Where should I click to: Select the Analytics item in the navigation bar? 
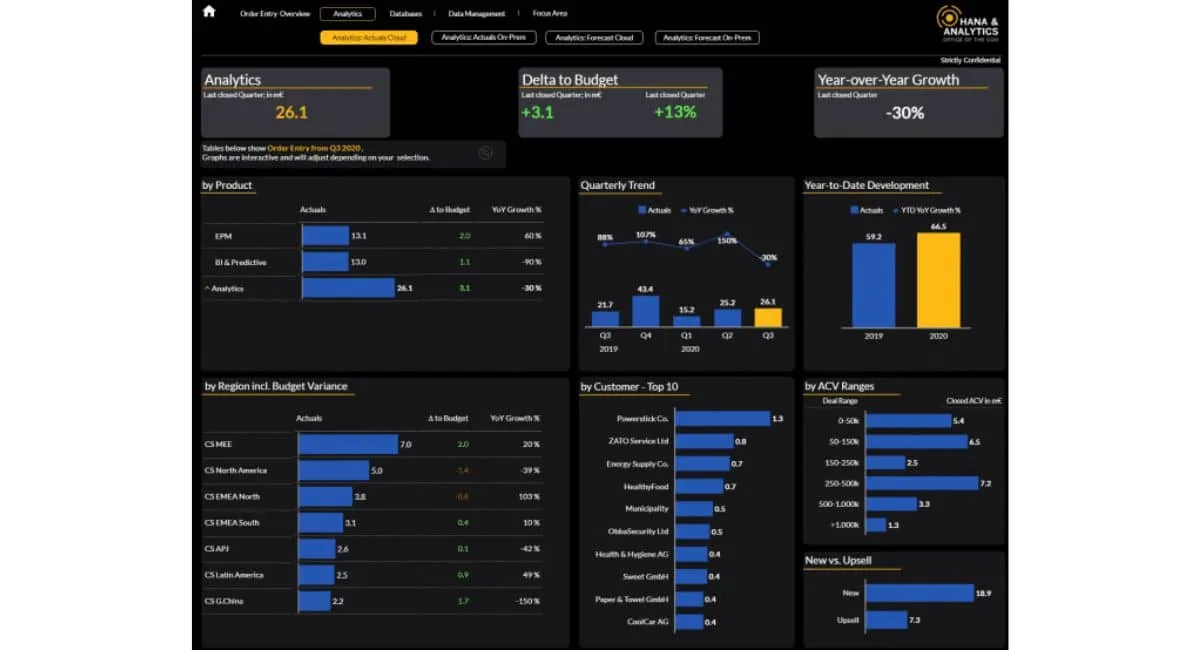pyautogui.click(x=347, y=13)
